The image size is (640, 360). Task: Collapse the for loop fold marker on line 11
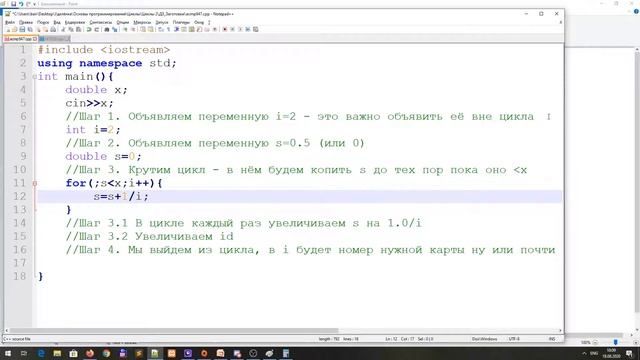coord(35,183)
